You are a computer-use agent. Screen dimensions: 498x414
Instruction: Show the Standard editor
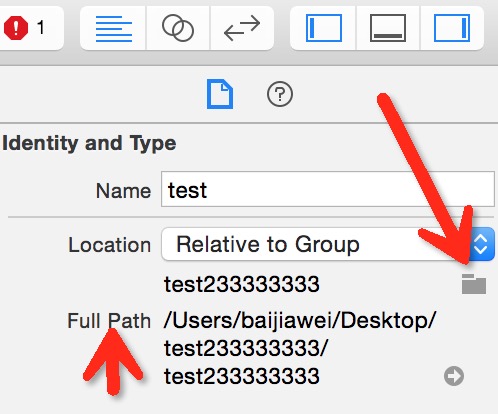tap(113, 28)
